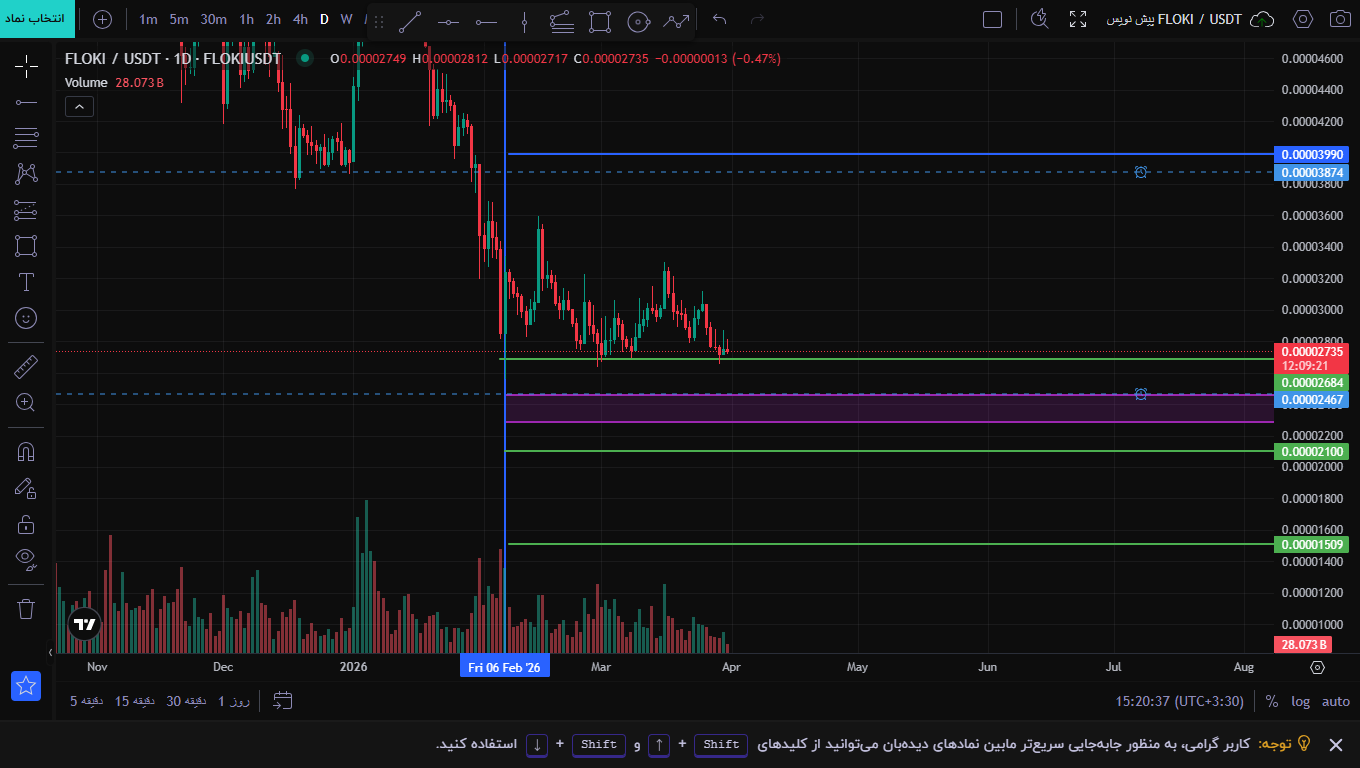Click the انتخاب نماد symbol selection button
Screen dimensions: 1360x768
point(37,19)
